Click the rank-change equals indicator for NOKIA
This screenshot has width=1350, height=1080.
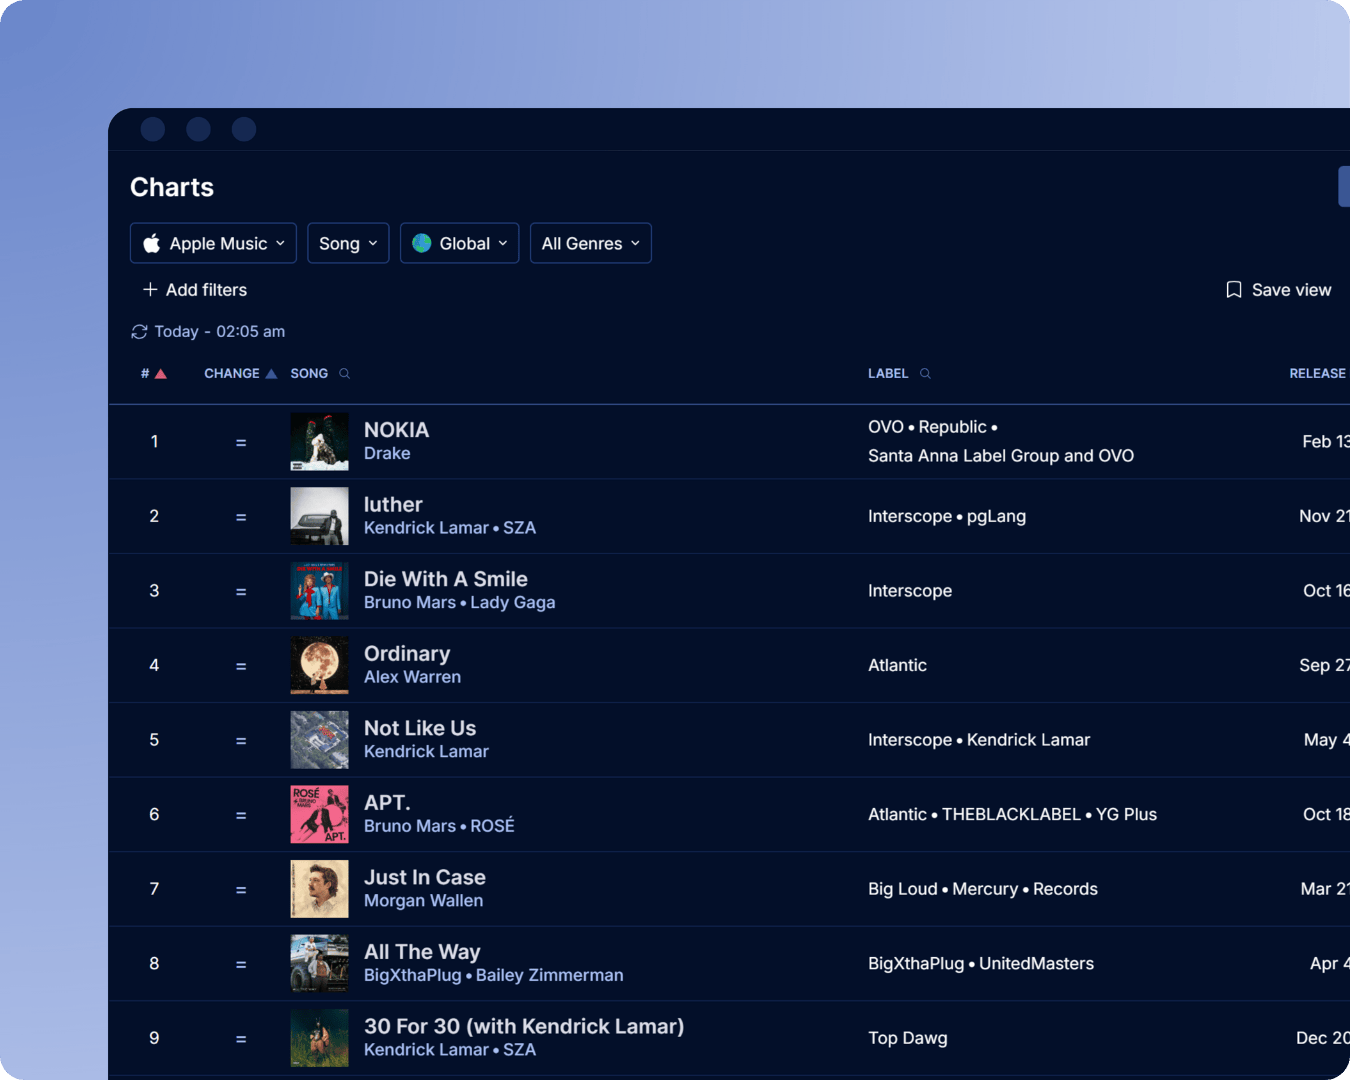point(241,441)
